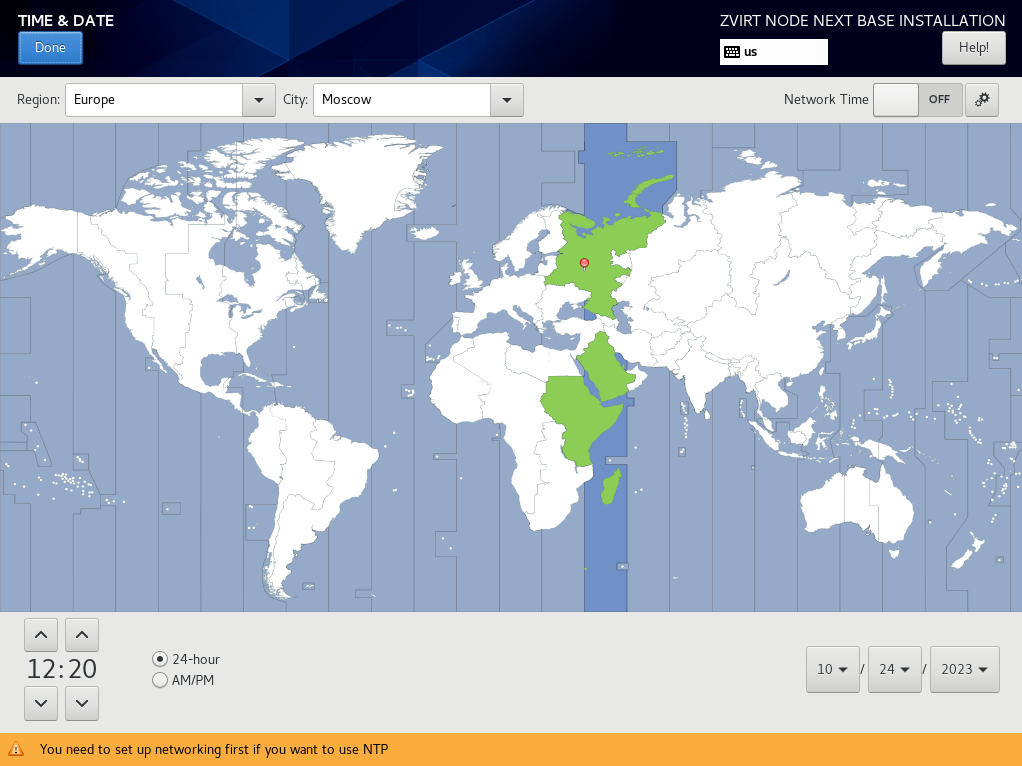Screen dimensions: 1022x766
Task: Open the Help! page
Action: coord(973,48)
